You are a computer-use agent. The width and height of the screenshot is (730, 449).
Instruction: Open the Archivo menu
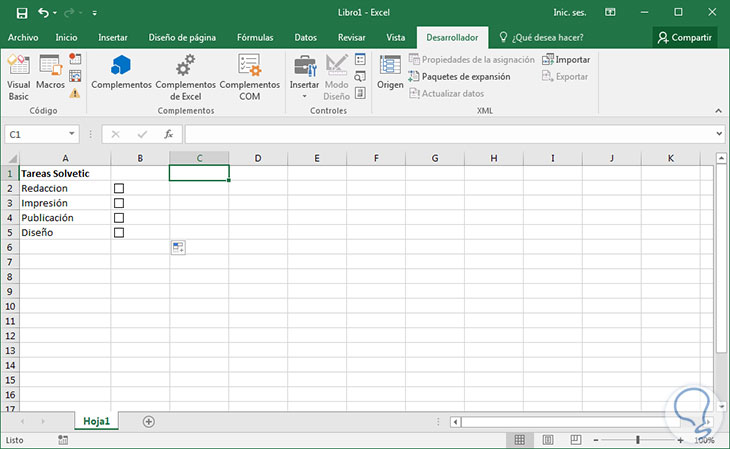tap(23, 37)
